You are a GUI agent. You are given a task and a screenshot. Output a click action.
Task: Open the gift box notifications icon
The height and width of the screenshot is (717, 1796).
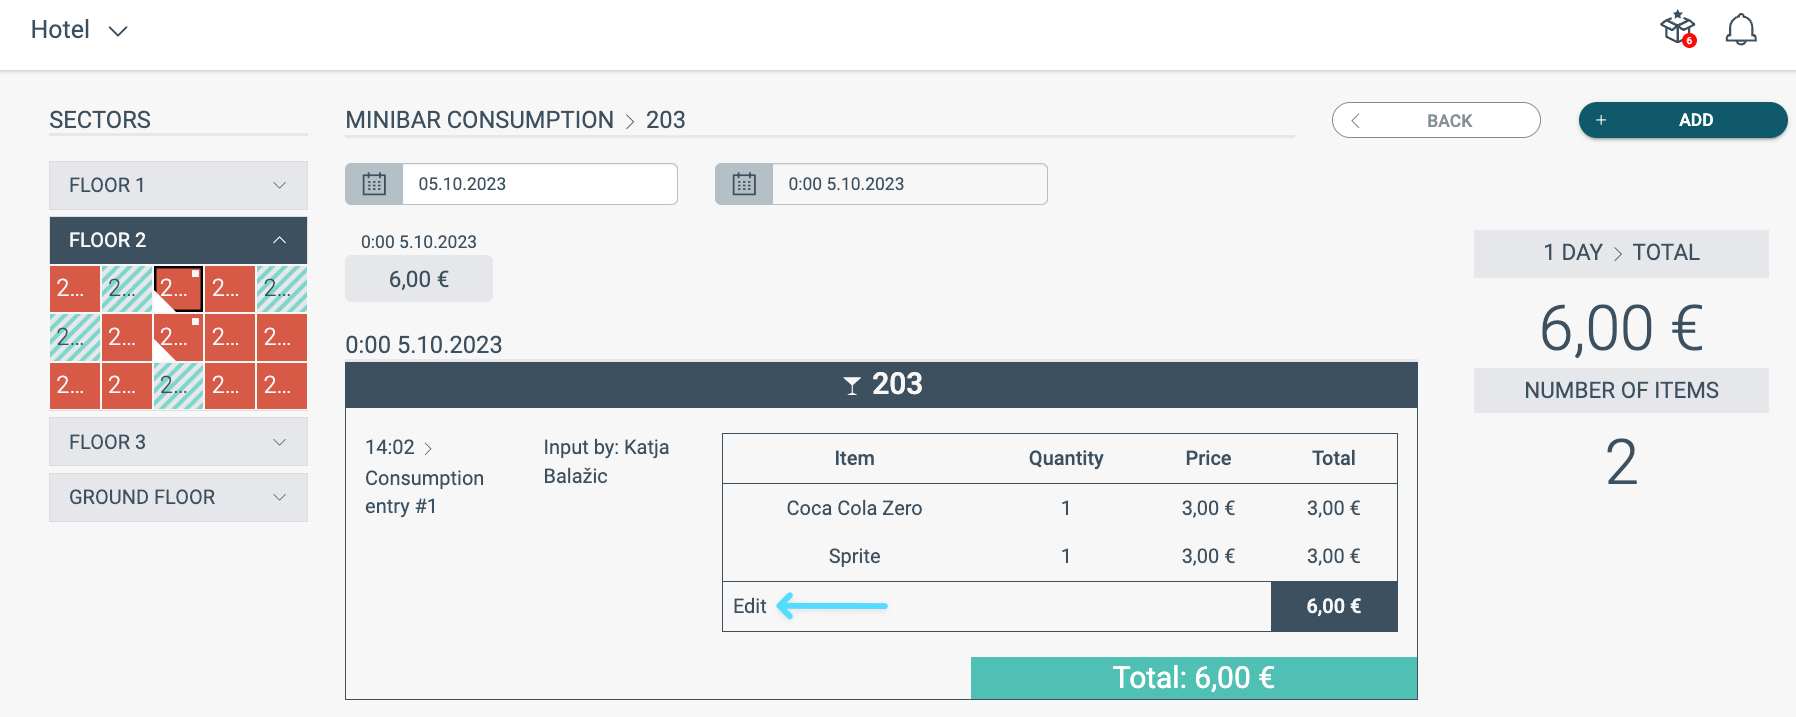(1678, 29)
